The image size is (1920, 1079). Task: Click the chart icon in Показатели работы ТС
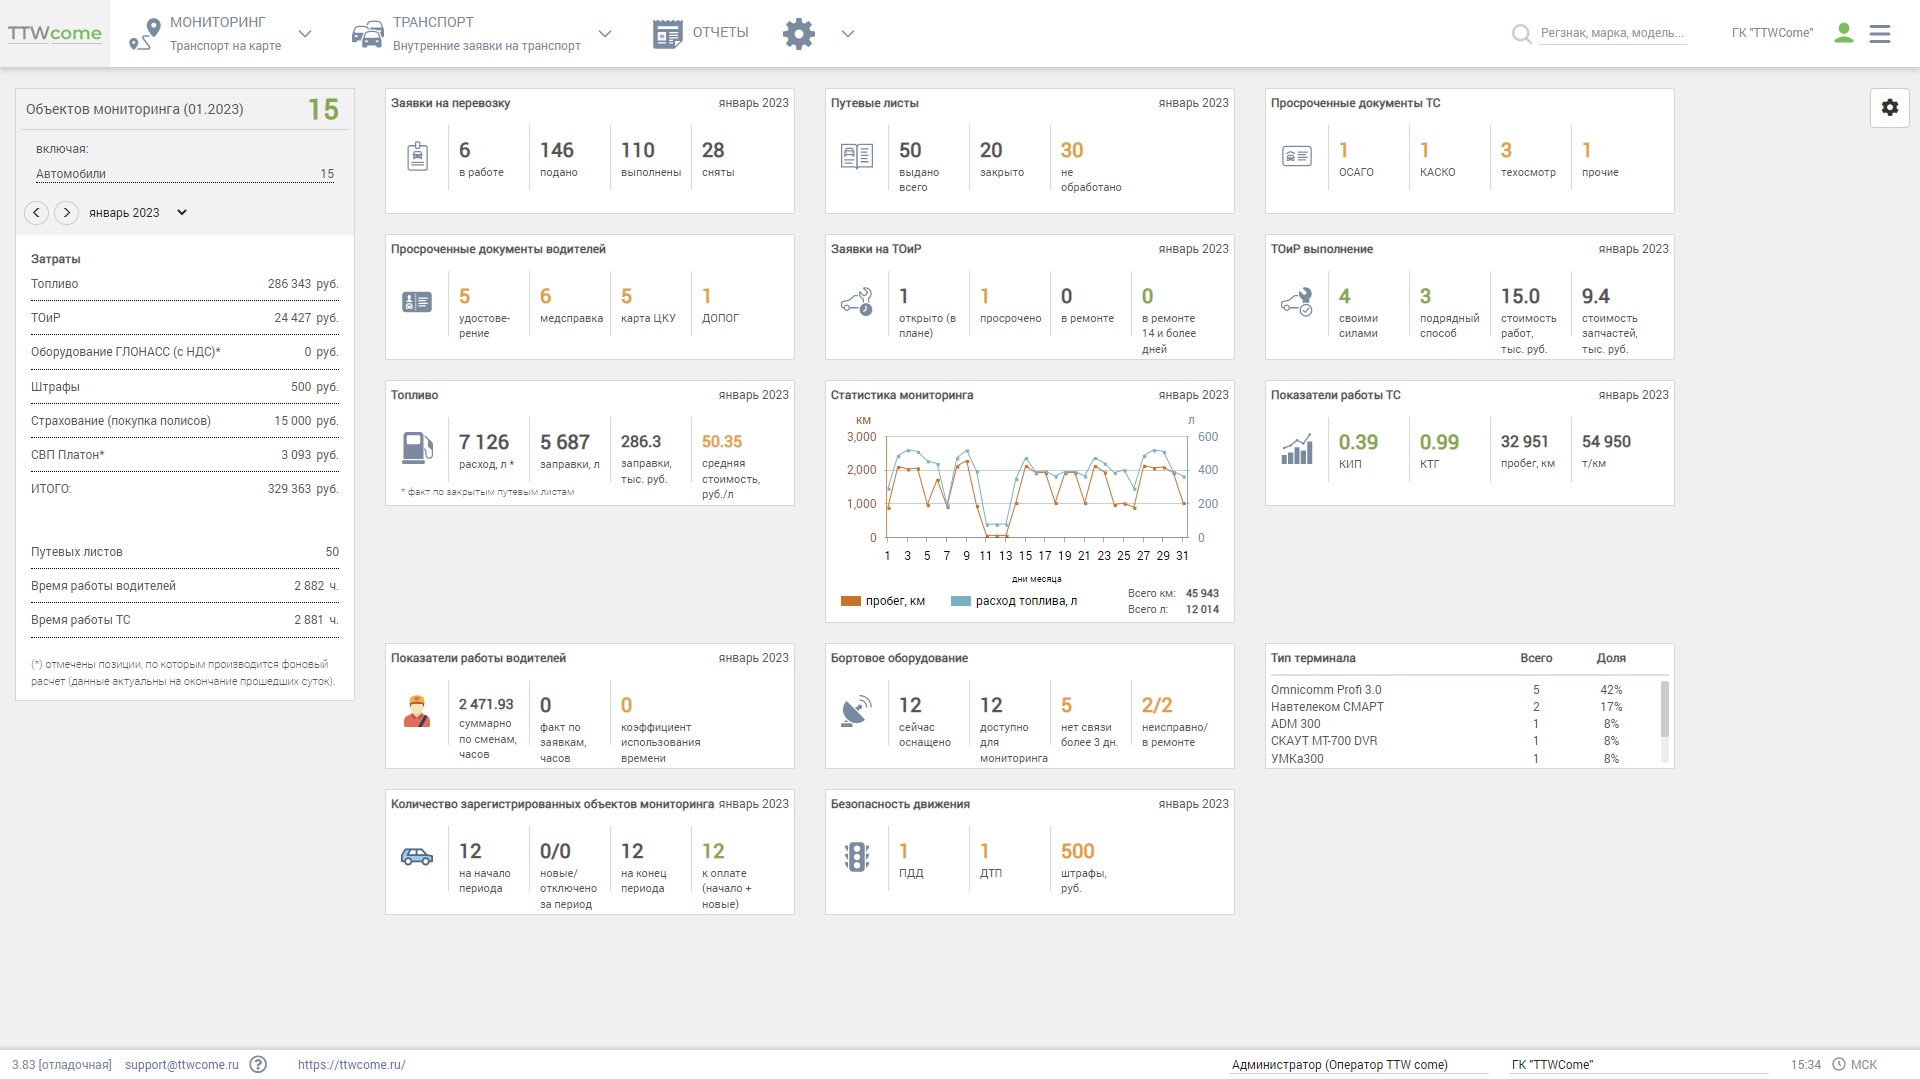(1297, 449)
